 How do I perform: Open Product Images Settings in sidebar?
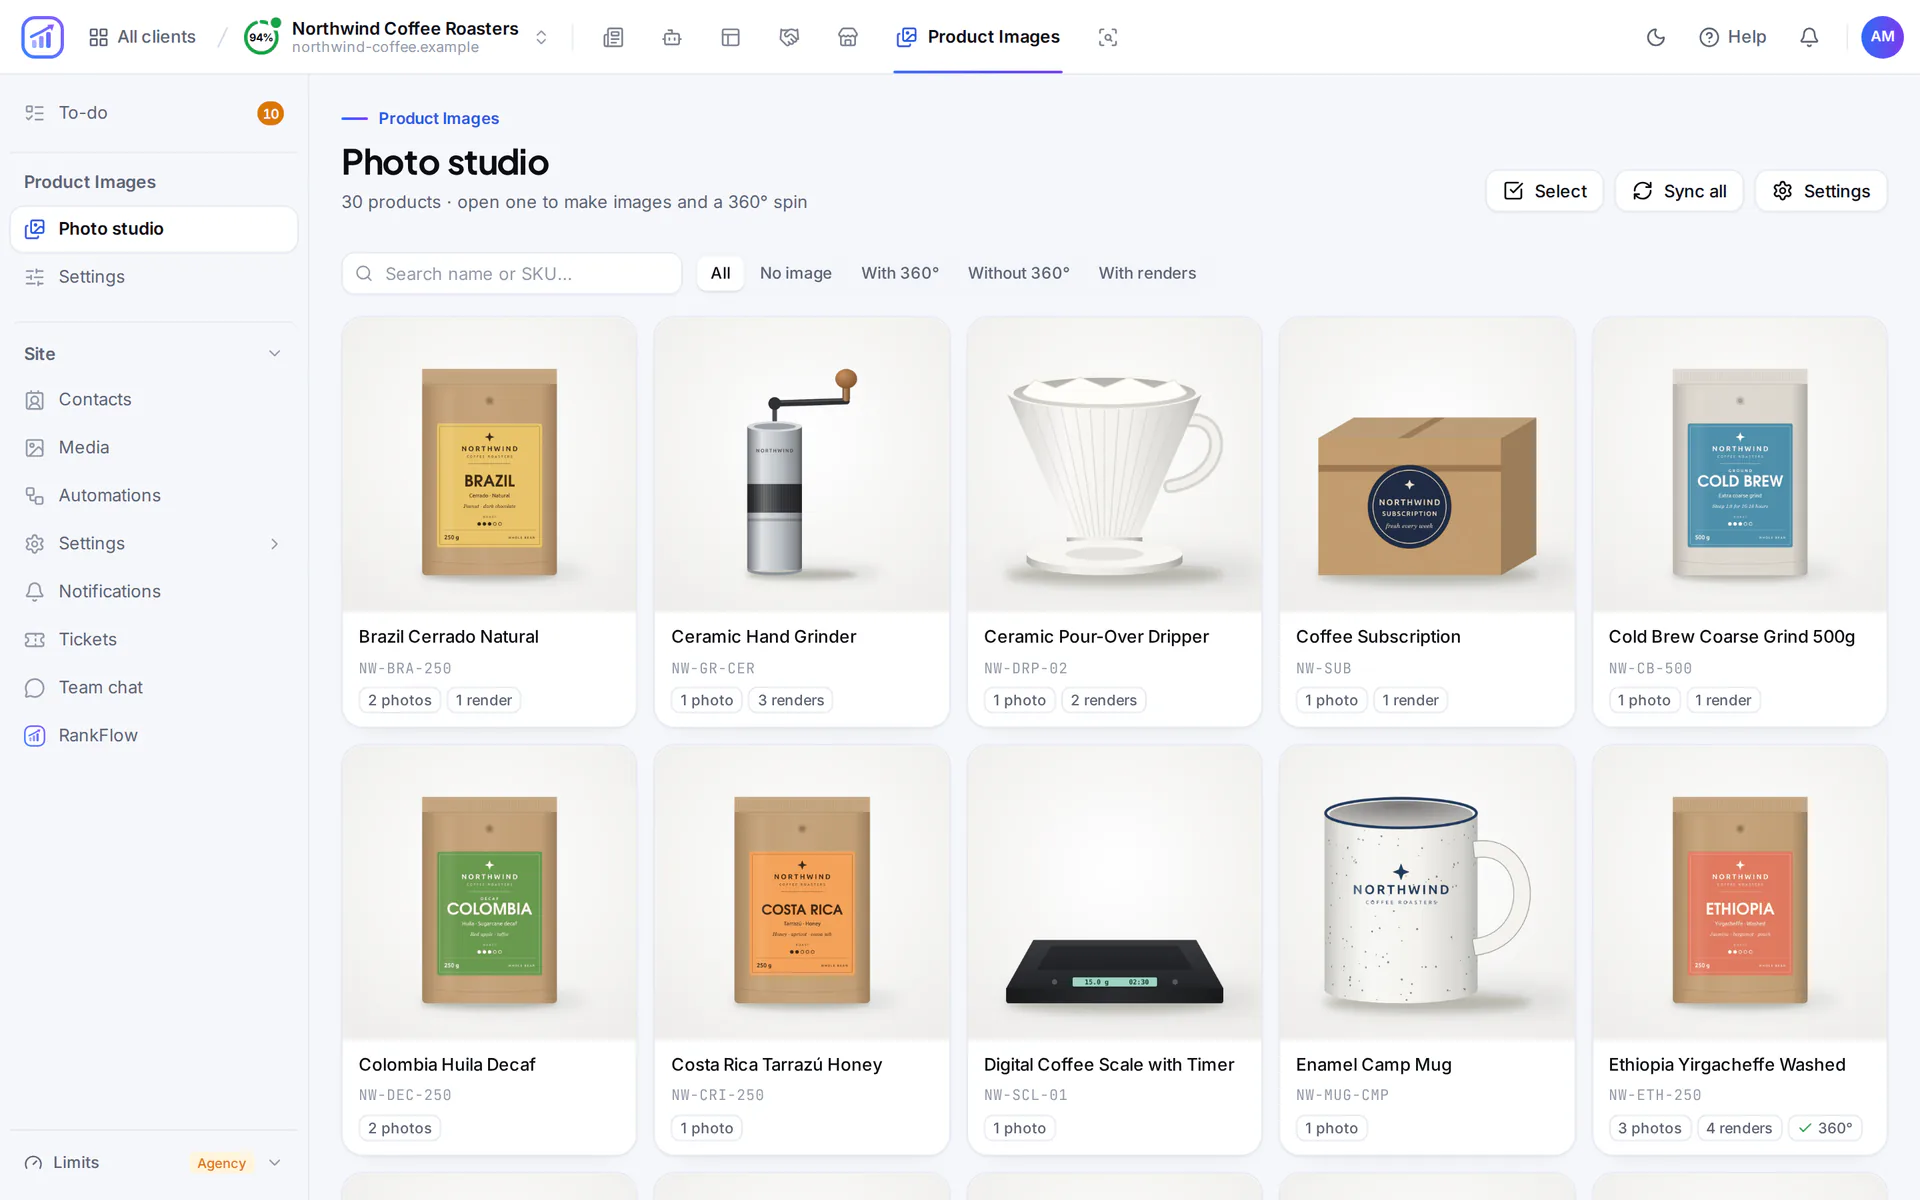154,277
